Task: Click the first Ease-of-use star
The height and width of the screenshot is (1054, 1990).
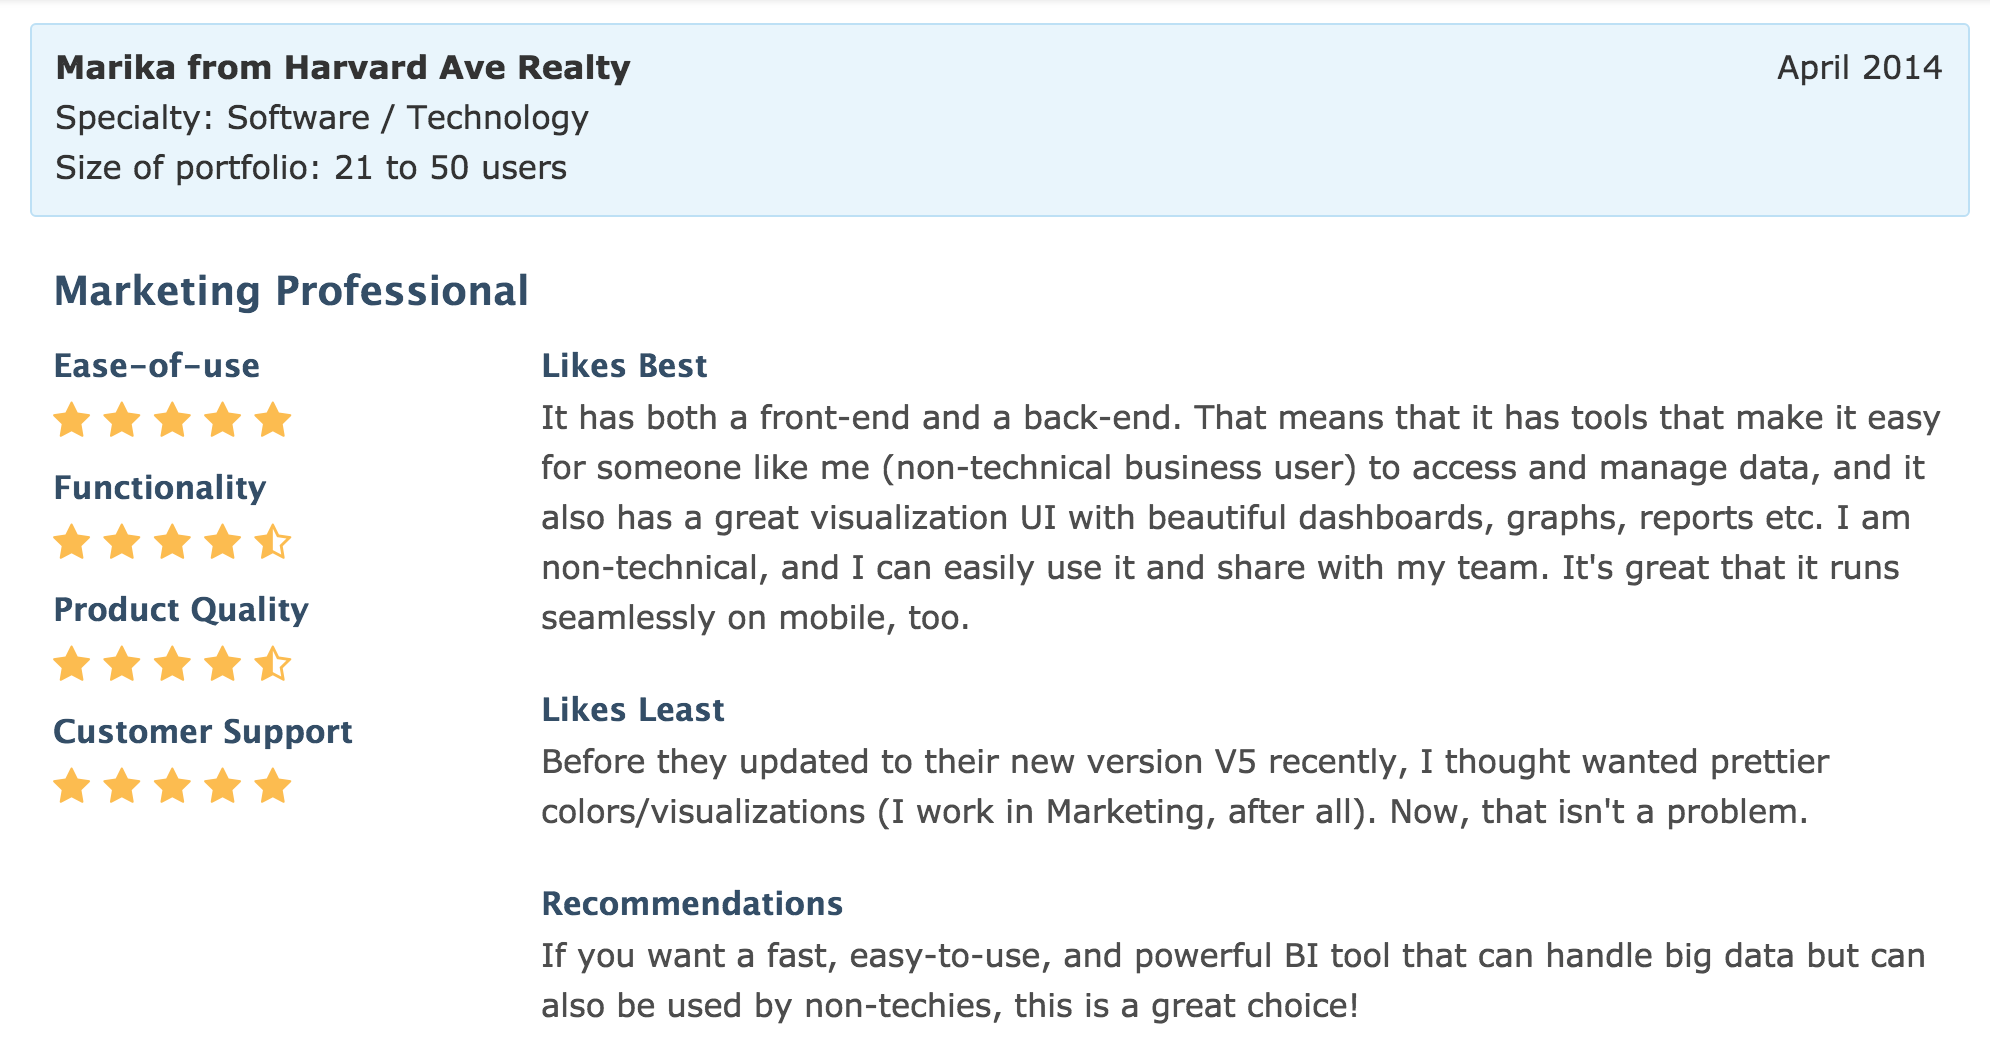Action: [x=72, y=421]
